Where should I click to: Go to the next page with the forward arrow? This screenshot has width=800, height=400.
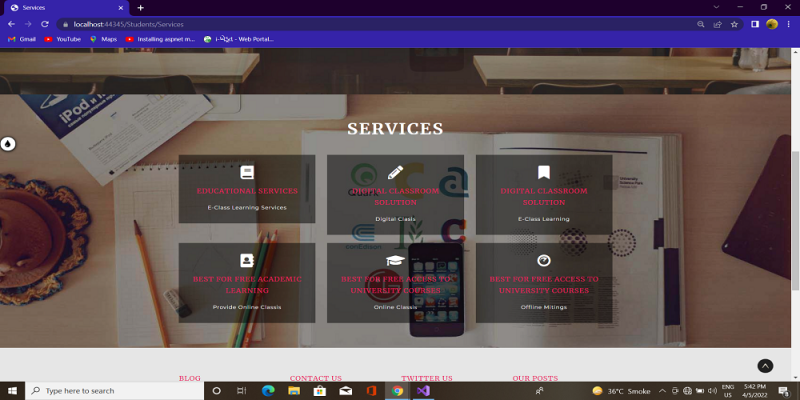(28, 24)
